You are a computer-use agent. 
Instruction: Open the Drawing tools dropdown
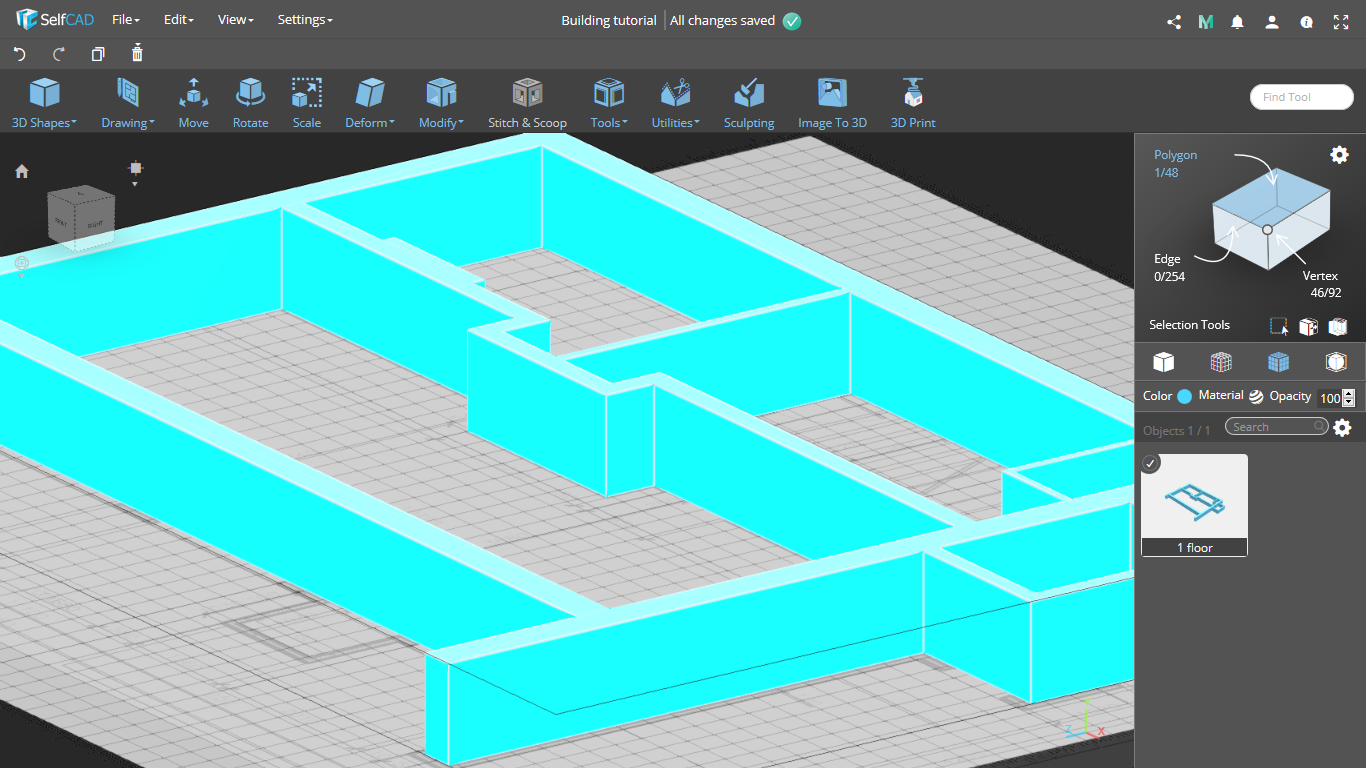click(x=128, y=104)
